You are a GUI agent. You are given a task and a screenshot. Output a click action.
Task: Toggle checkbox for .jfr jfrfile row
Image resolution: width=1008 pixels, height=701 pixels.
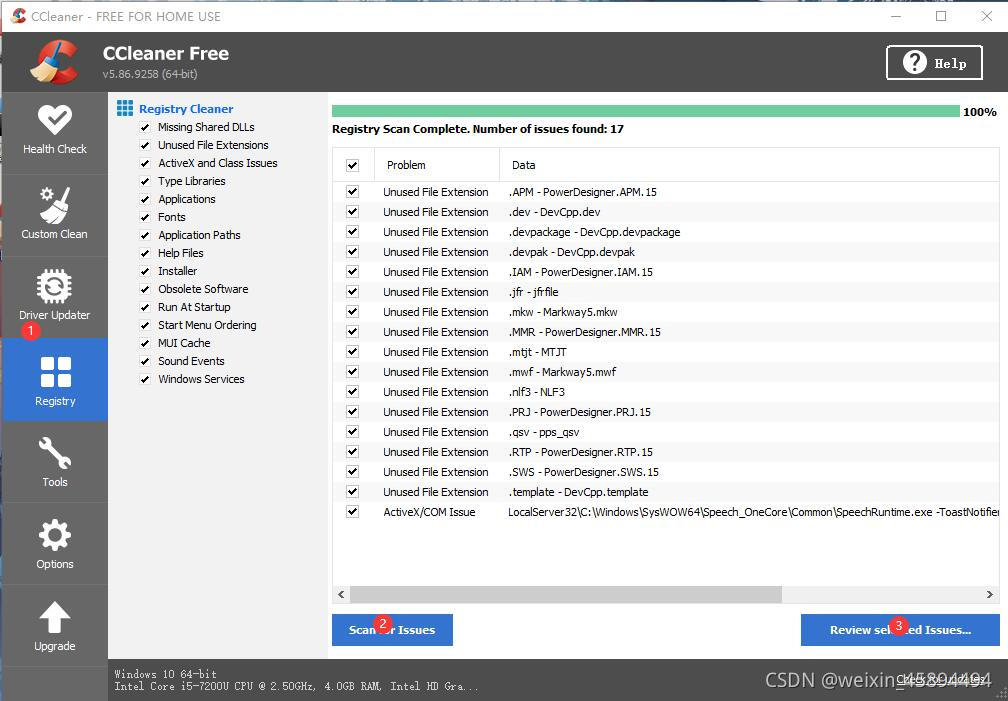pyautogui.click(x=352, y=291)
